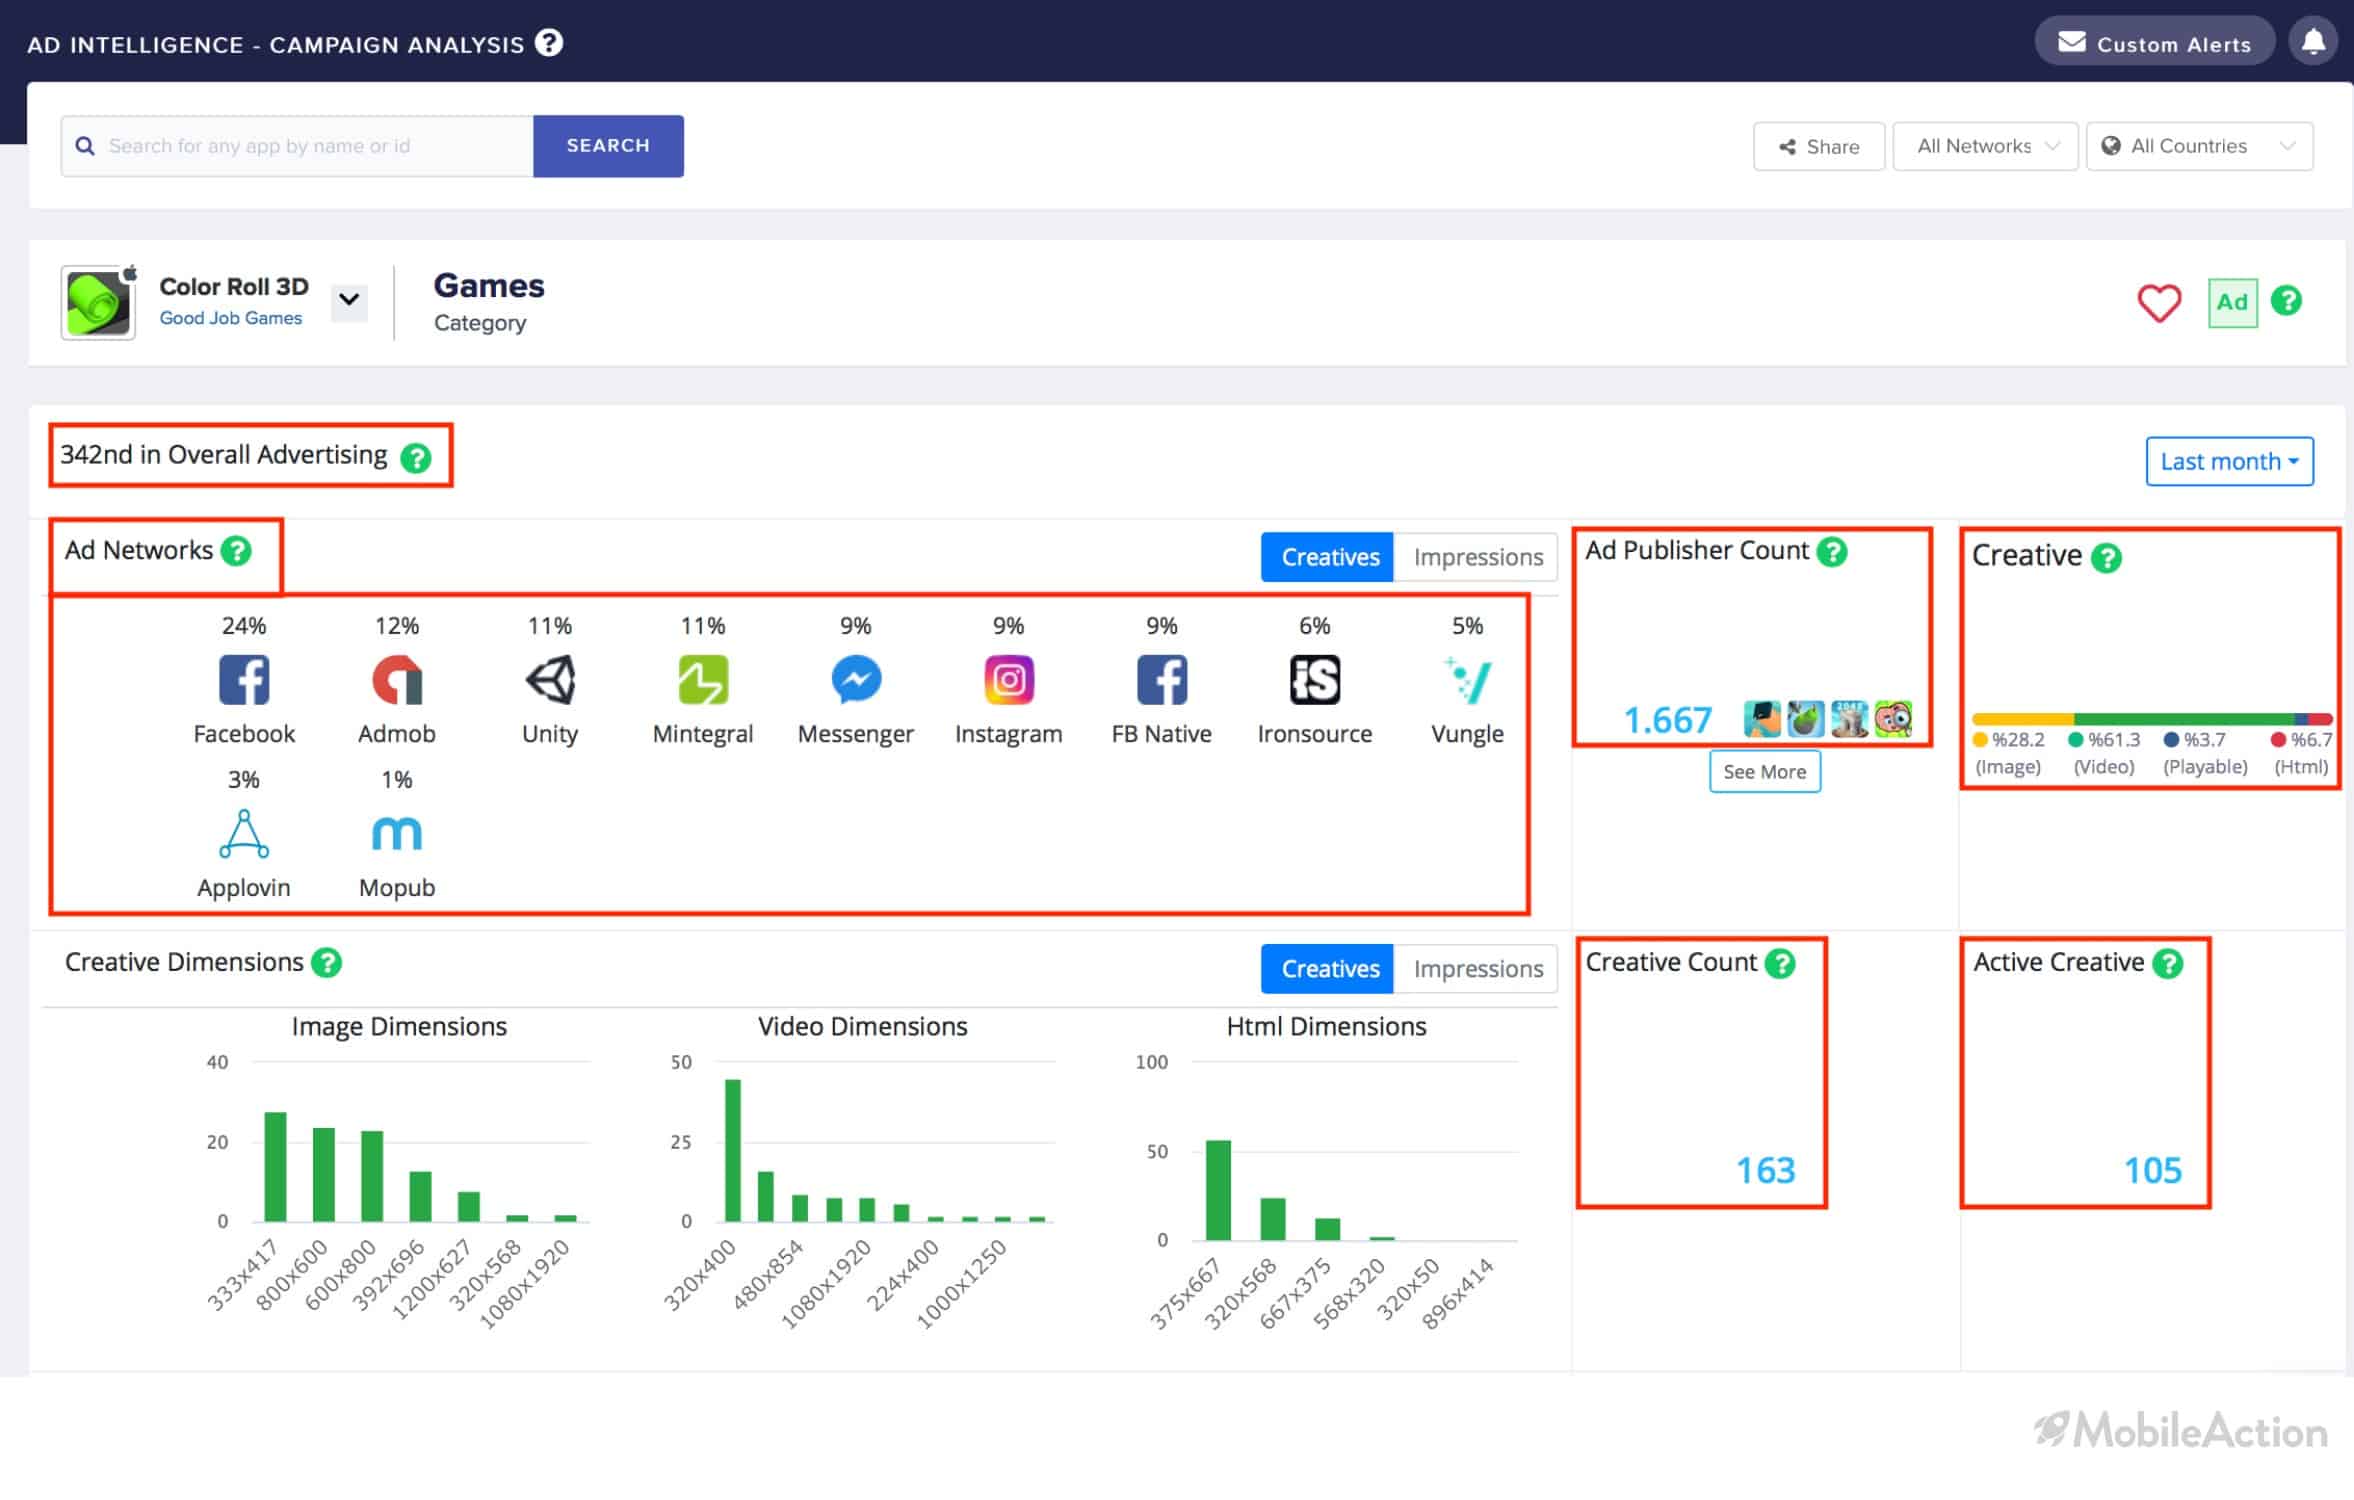Open the All Networks dropdown
2354x1500 pixels.
point(1985,147)
